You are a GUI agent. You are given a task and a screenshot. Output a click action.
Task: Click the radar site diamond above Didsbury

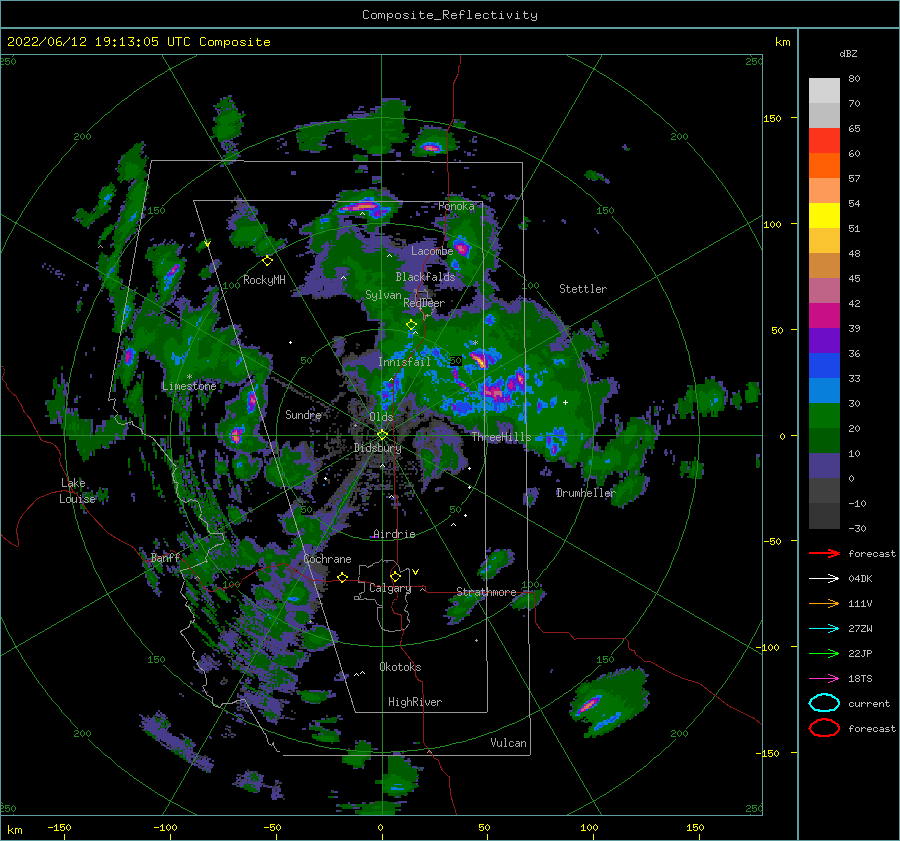[x=382, y=435]
